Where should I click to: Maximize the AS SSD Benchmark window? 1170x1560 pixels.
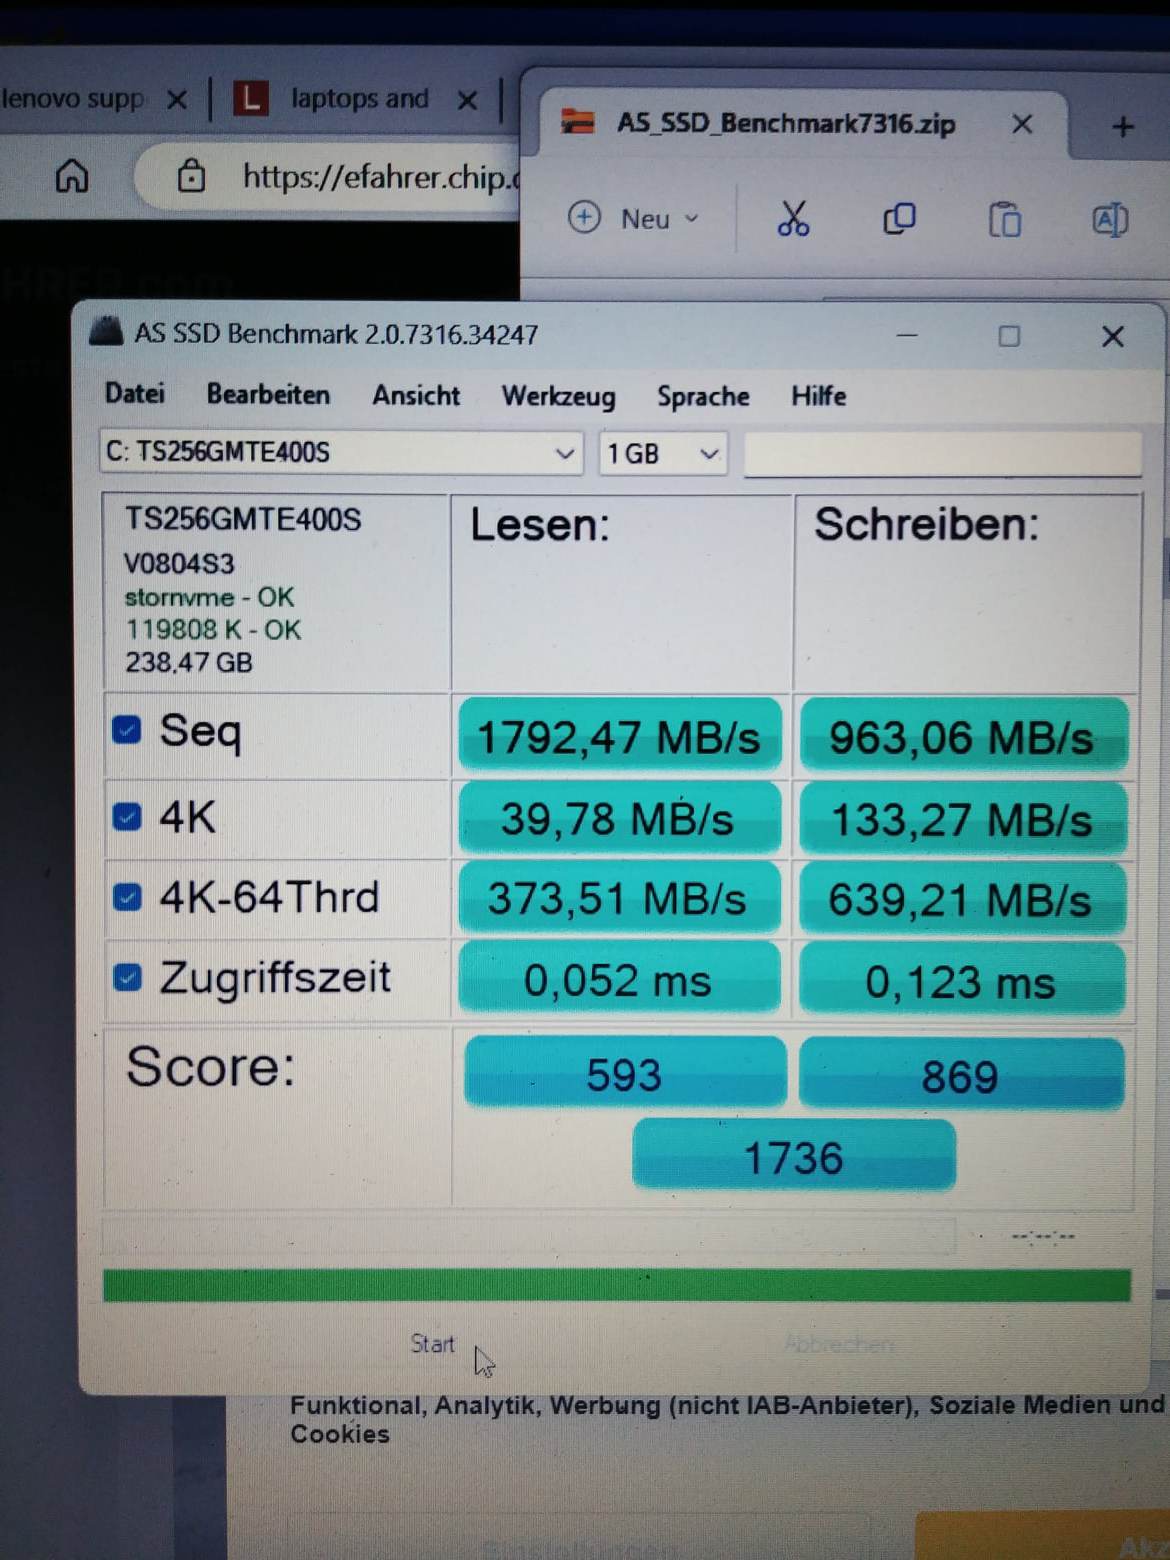[1010, 336]
